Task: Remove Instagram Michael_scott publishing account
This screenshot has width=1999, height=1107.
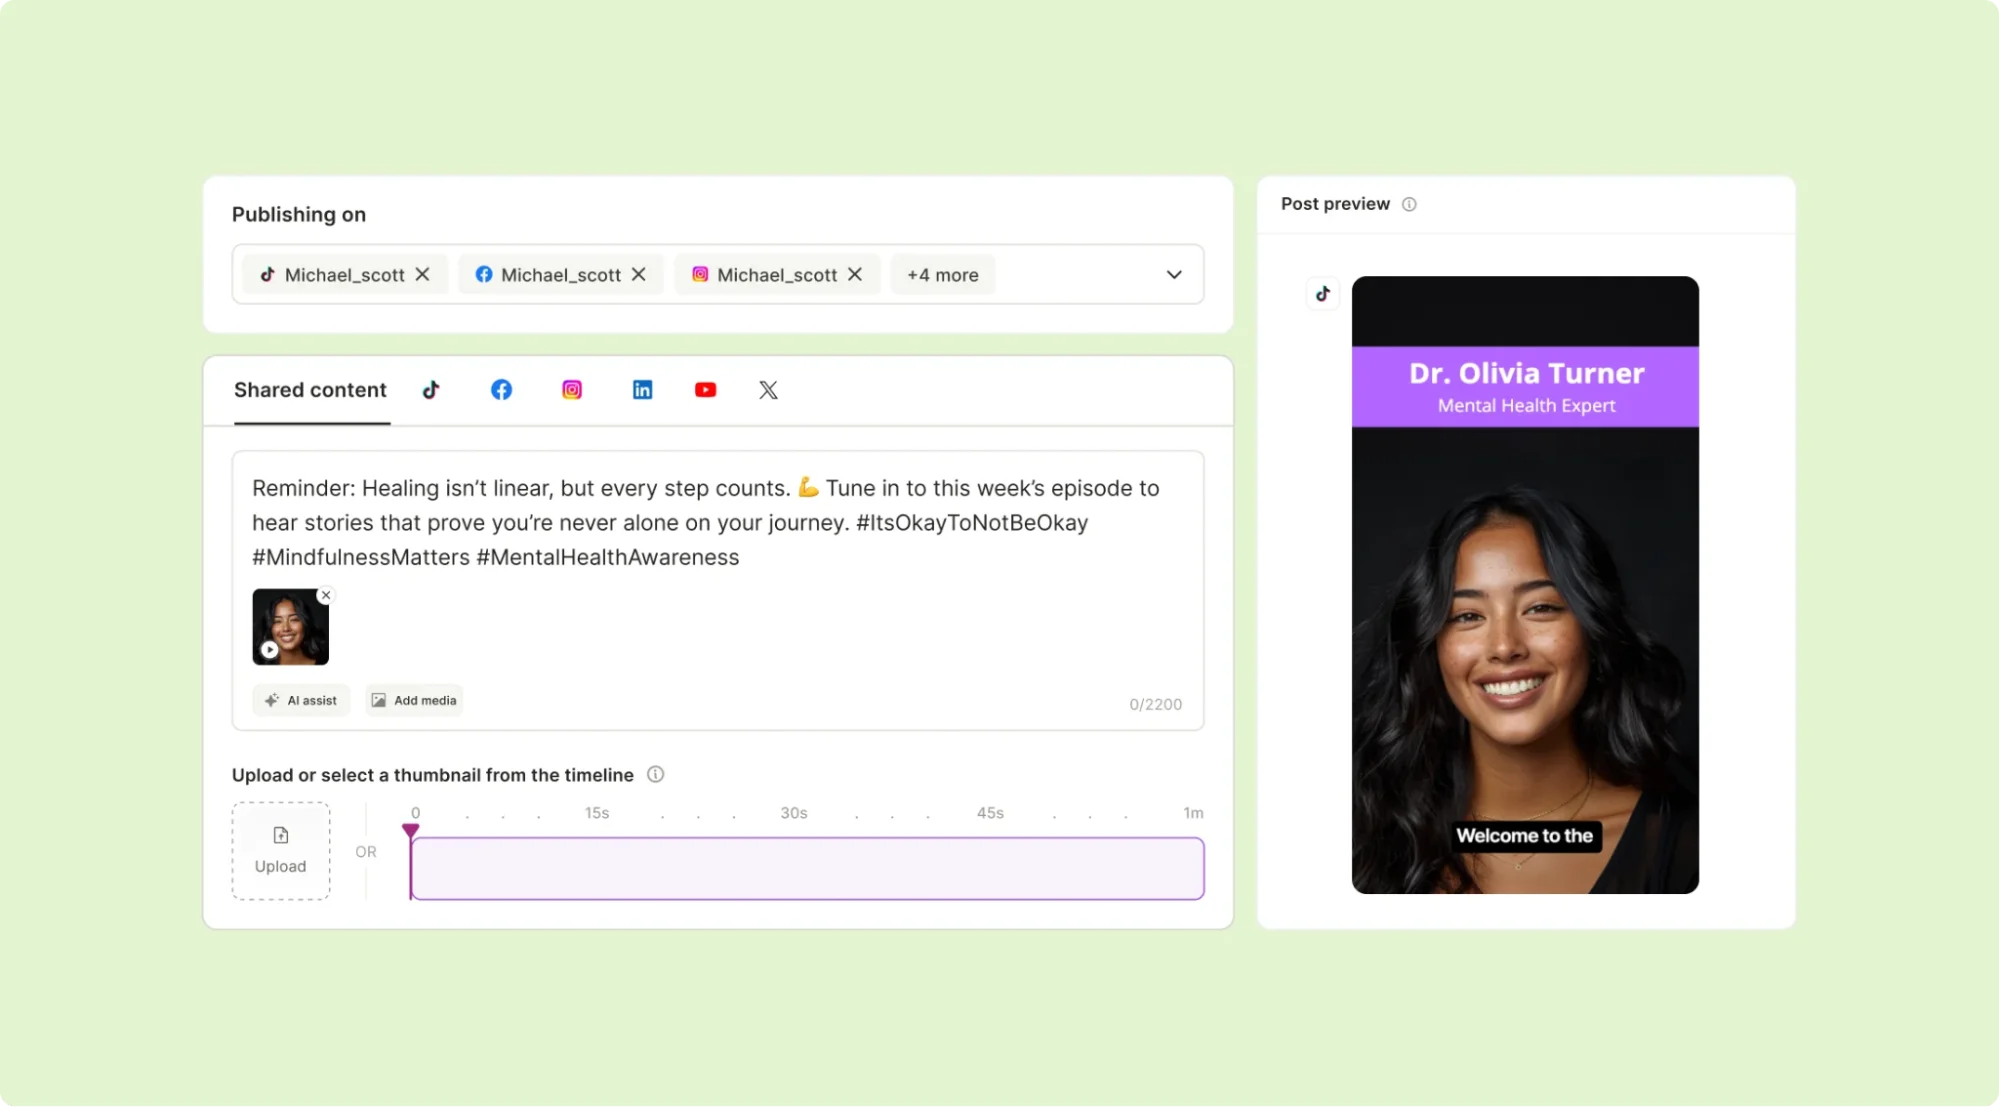Action: [856, 274]
